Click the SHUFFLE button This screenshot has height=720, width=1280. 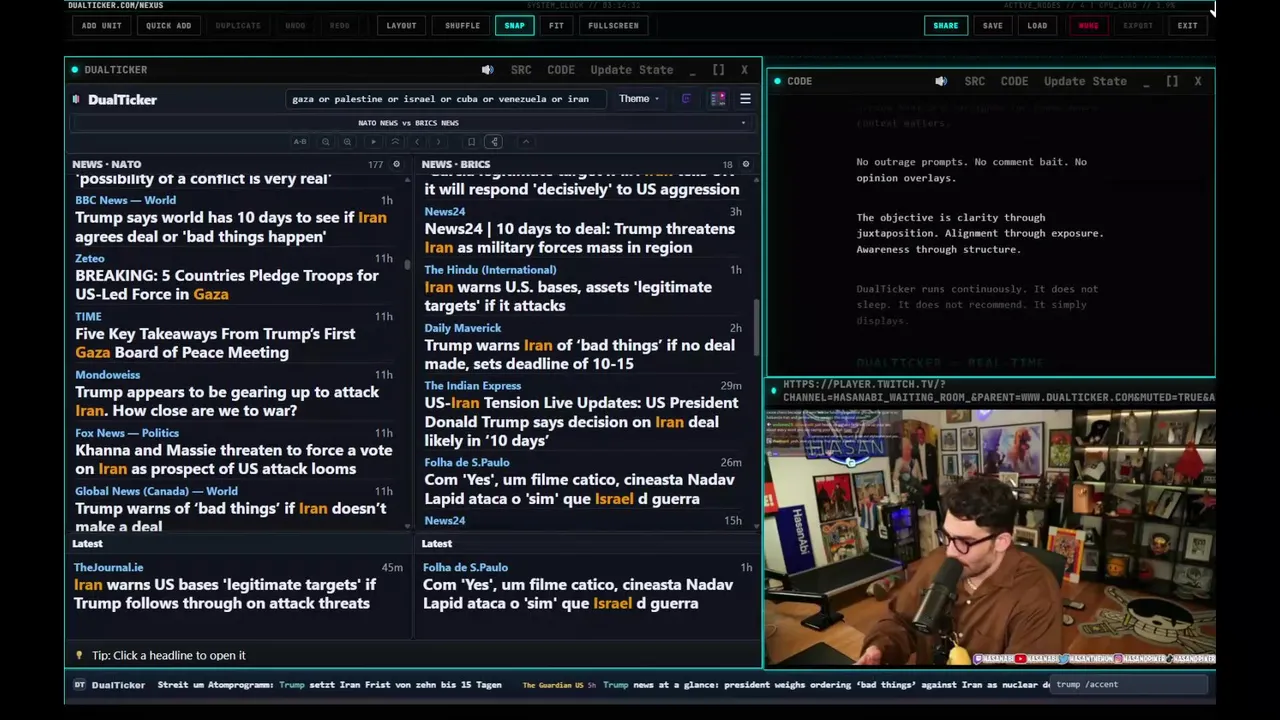coord(462,25)
